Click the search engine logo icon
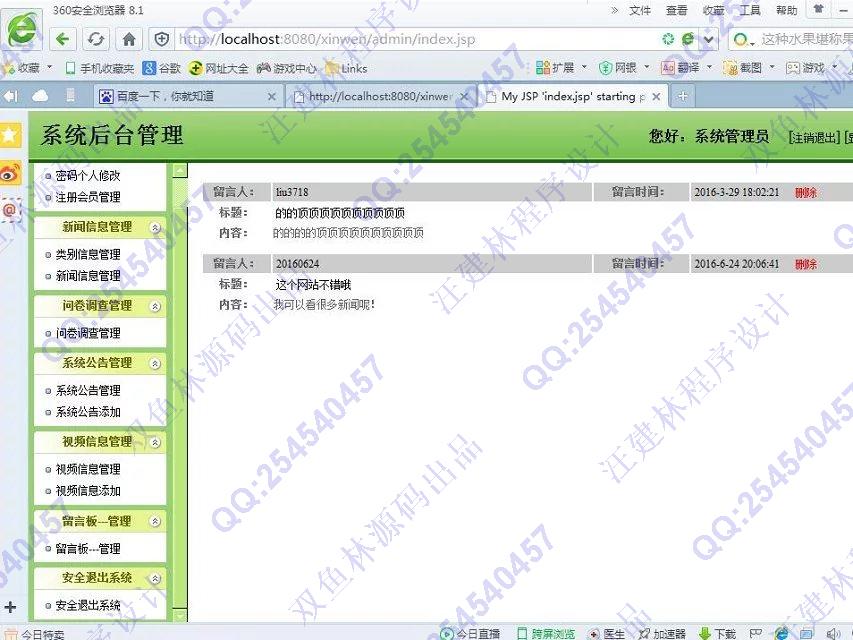 741,39
